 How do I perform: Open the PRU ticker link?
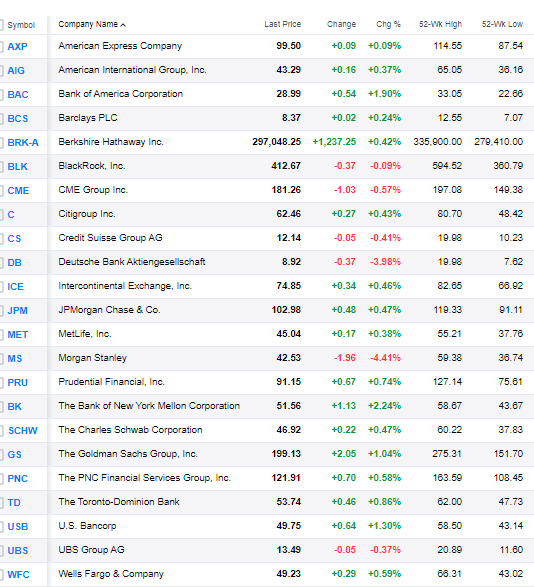[18, 382]
